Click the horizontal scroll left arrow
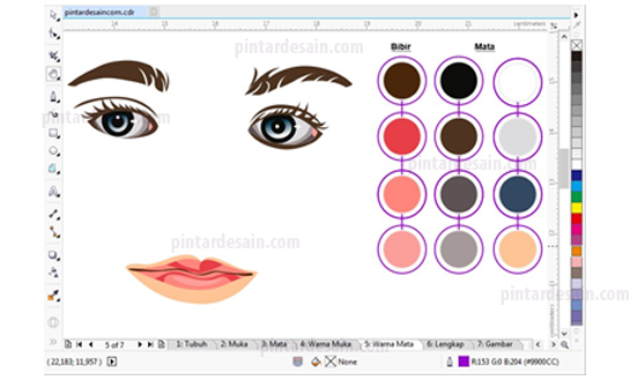630x380 pixels. point(538,344)
